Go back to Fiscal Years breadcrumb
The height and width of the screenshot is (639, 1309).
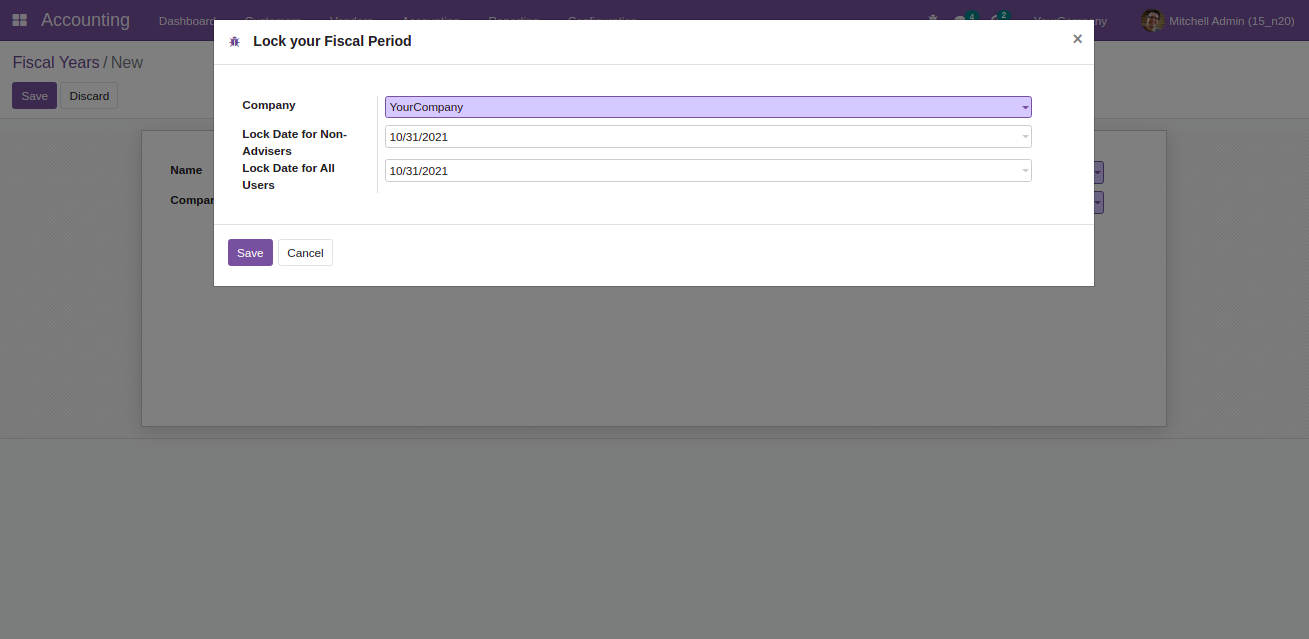(x=56, y=62)
